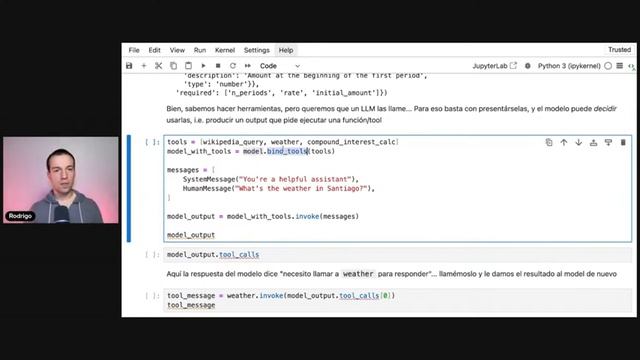The image size is (640, 360).
Task: Move the active cell up
Action: 564,142
